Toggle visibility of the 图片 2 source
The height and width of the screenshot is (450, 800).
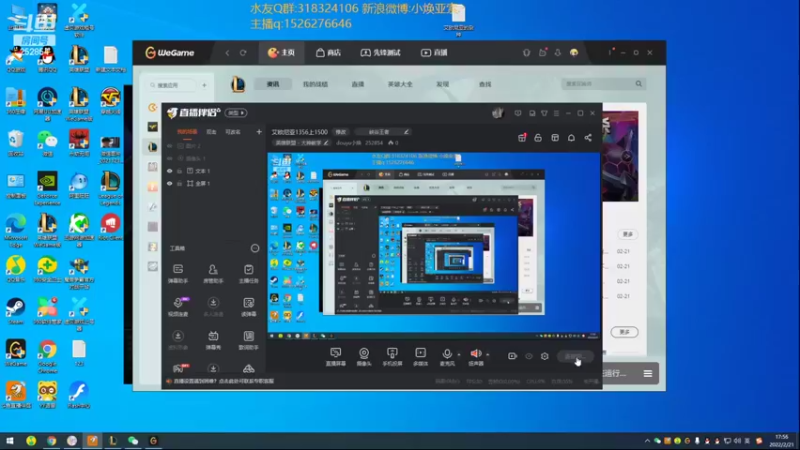[170, 146]
